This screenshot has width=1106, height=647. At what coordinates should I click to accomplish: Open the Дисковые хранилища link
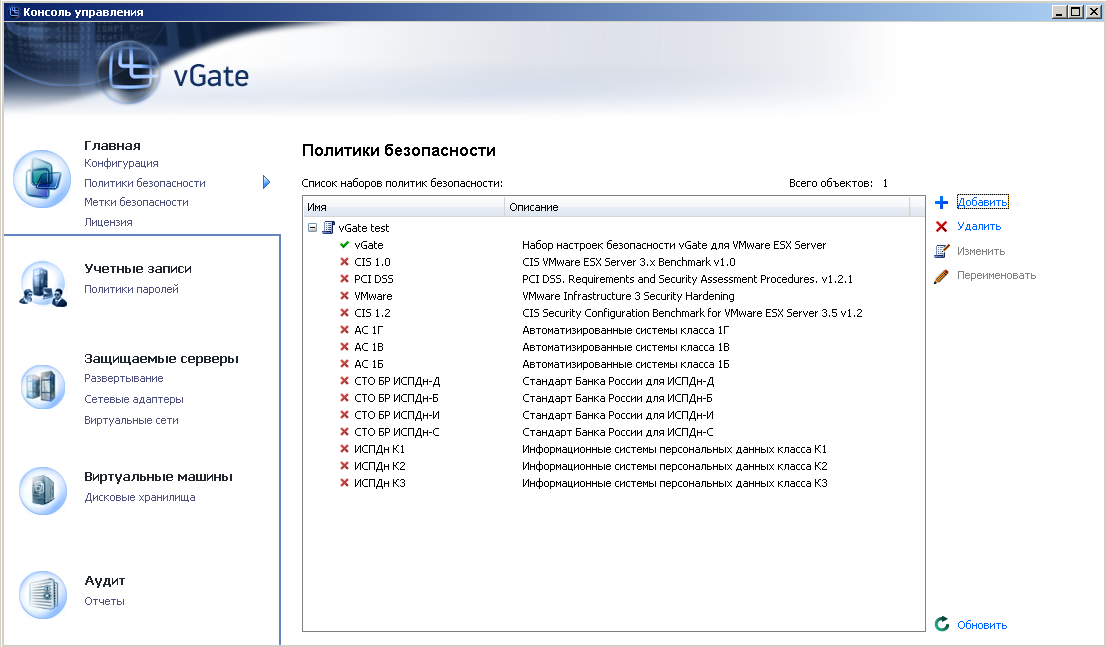coord(140,497)
